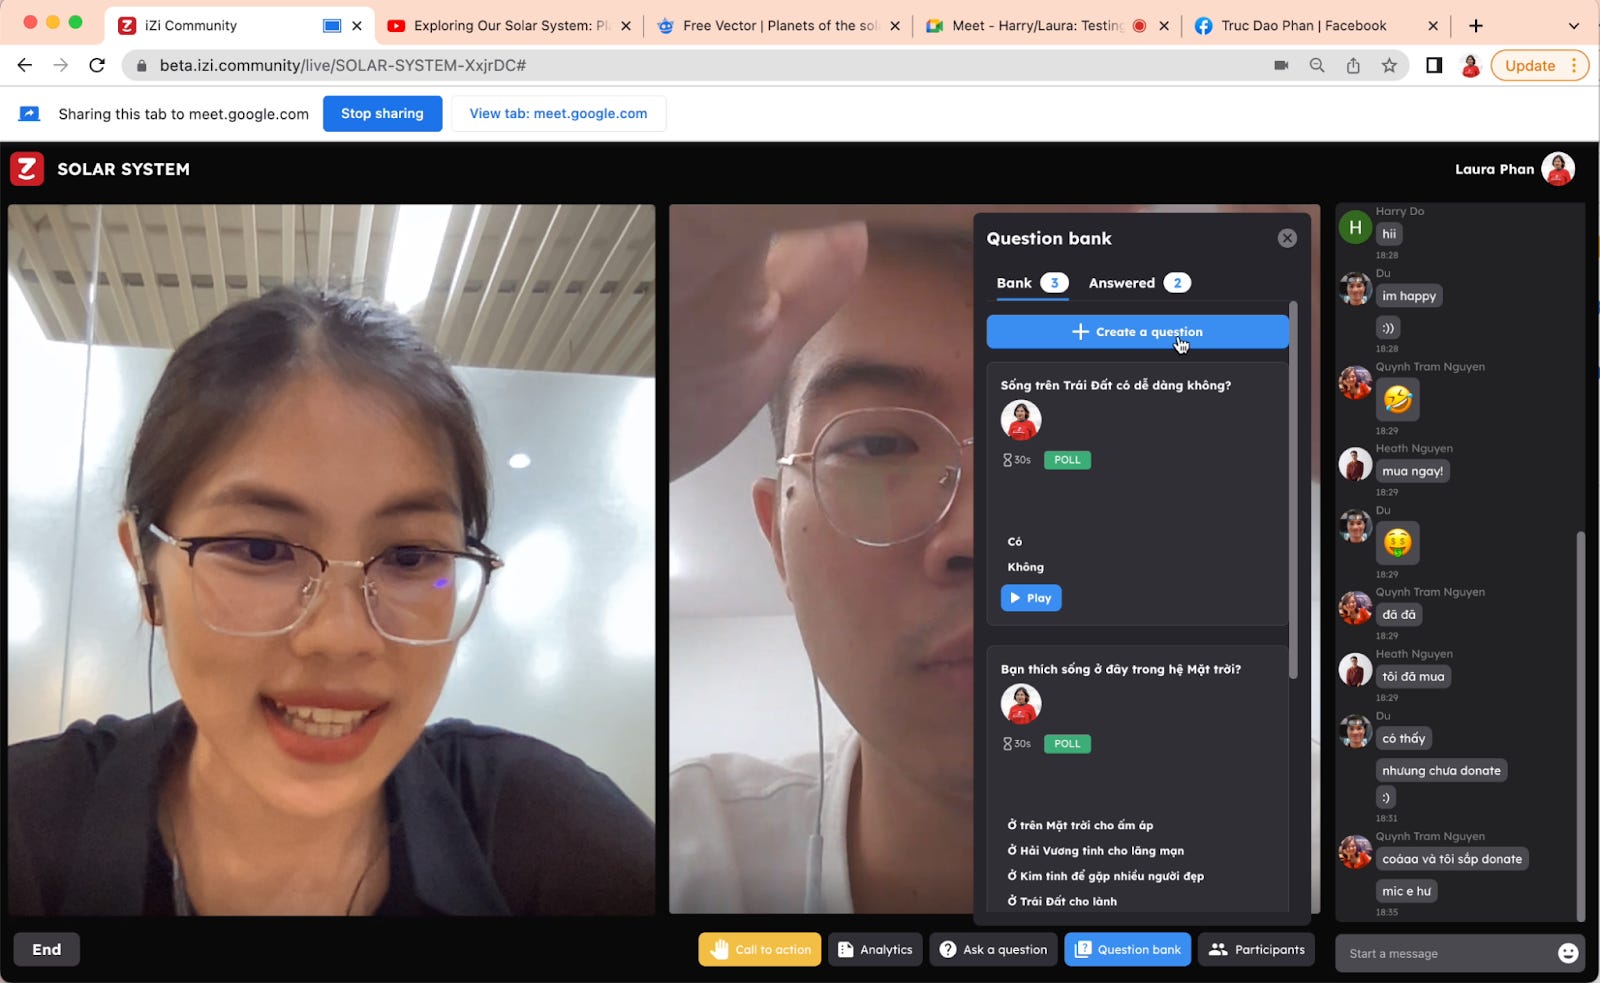Click the laughing emoji message in chat

click(x=1398, y=400)
